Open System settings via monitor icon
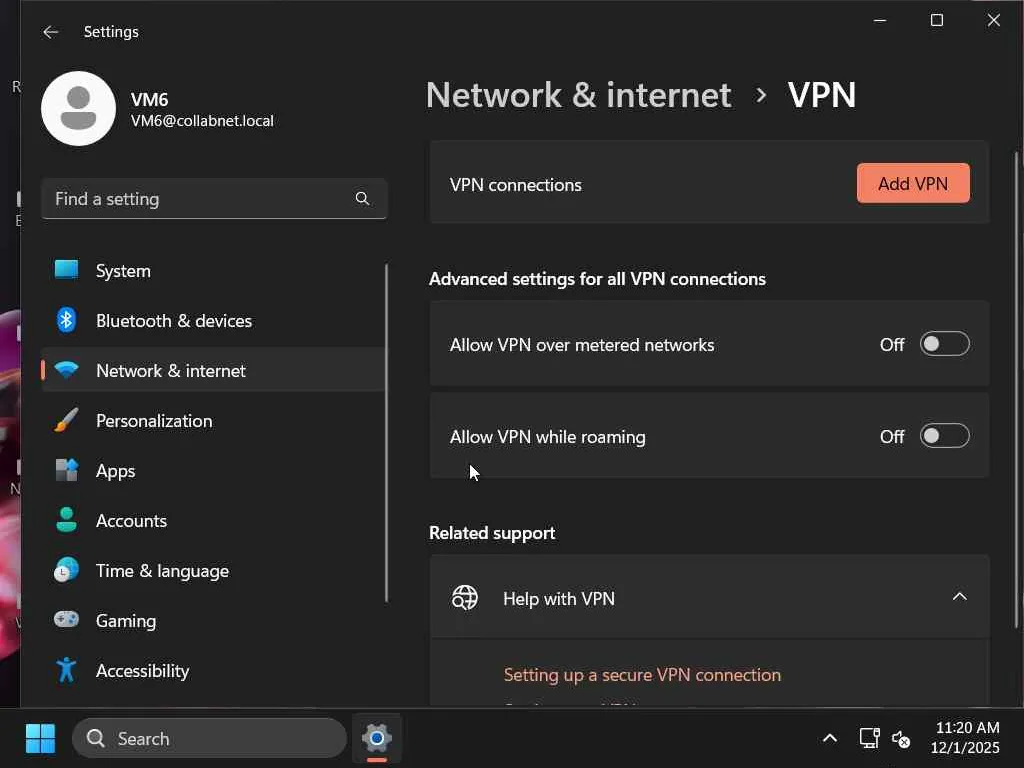Screen dimensions: 1024x768 66,270
